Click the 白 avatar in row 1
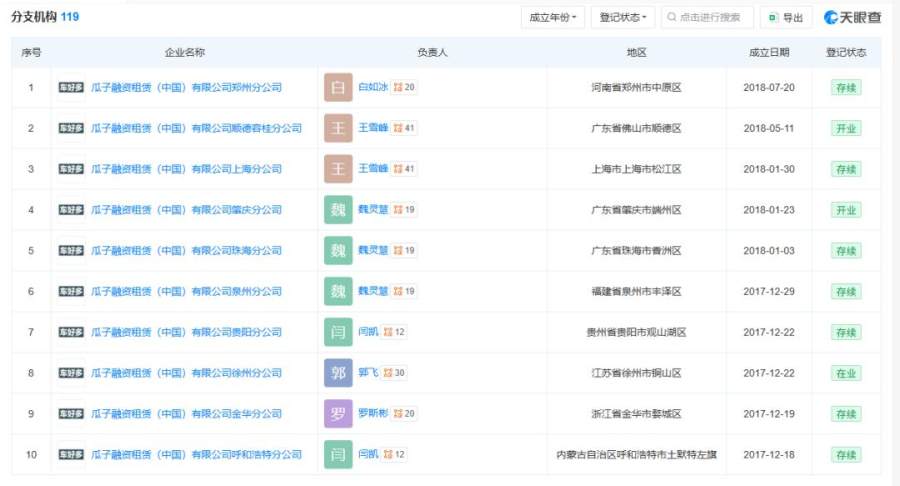The width and height of the screenshot is (900, 486). point(338,87)
